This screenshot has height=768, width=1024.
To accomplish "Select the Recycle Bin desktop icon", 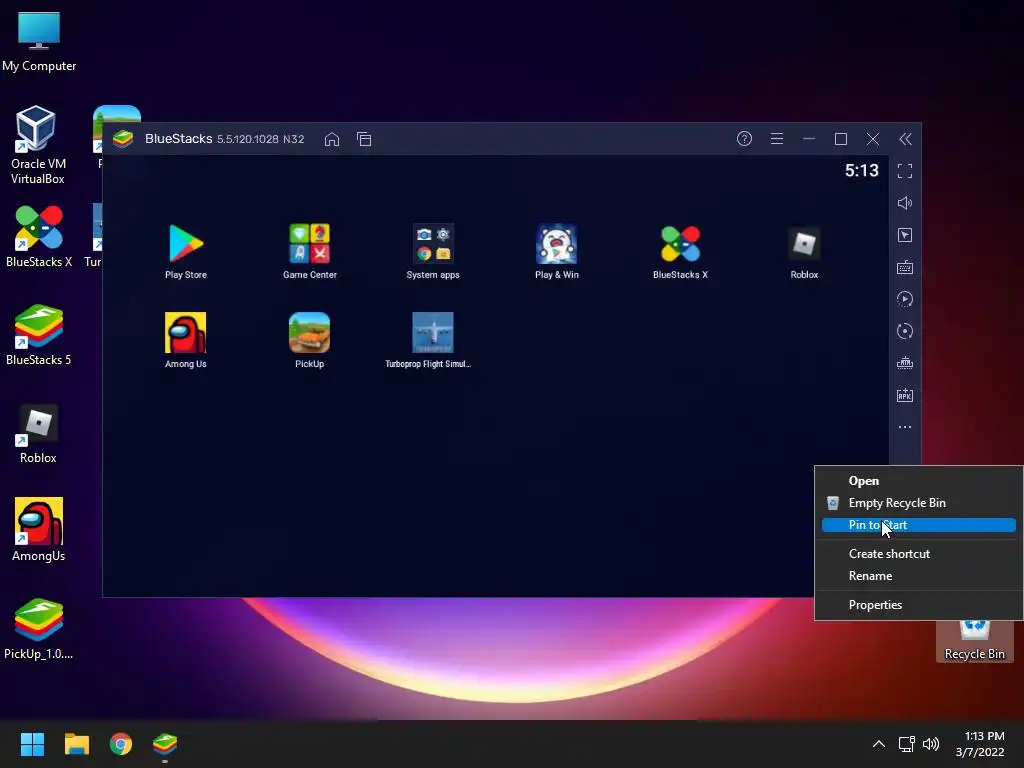I will tap(974, 641).
